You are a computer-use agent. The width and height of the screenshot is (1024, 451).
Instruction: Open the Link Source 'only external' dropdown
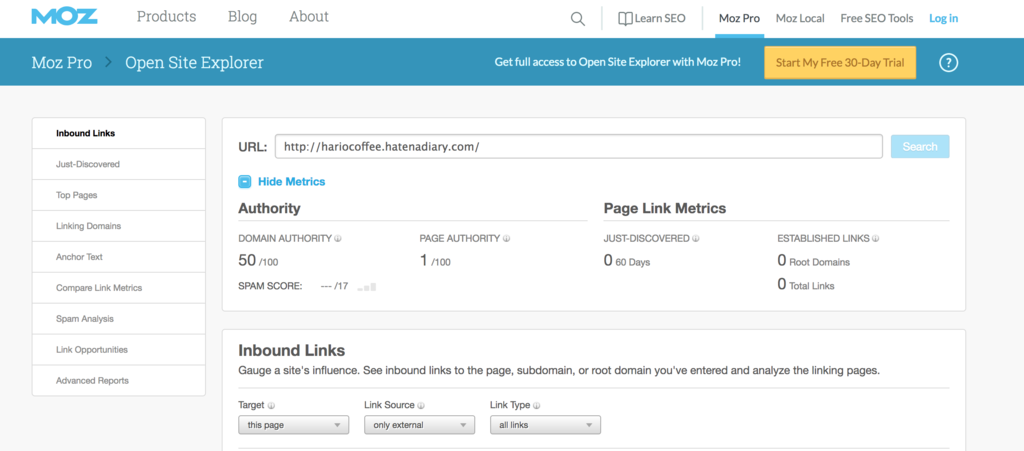(x=419, y=425)
